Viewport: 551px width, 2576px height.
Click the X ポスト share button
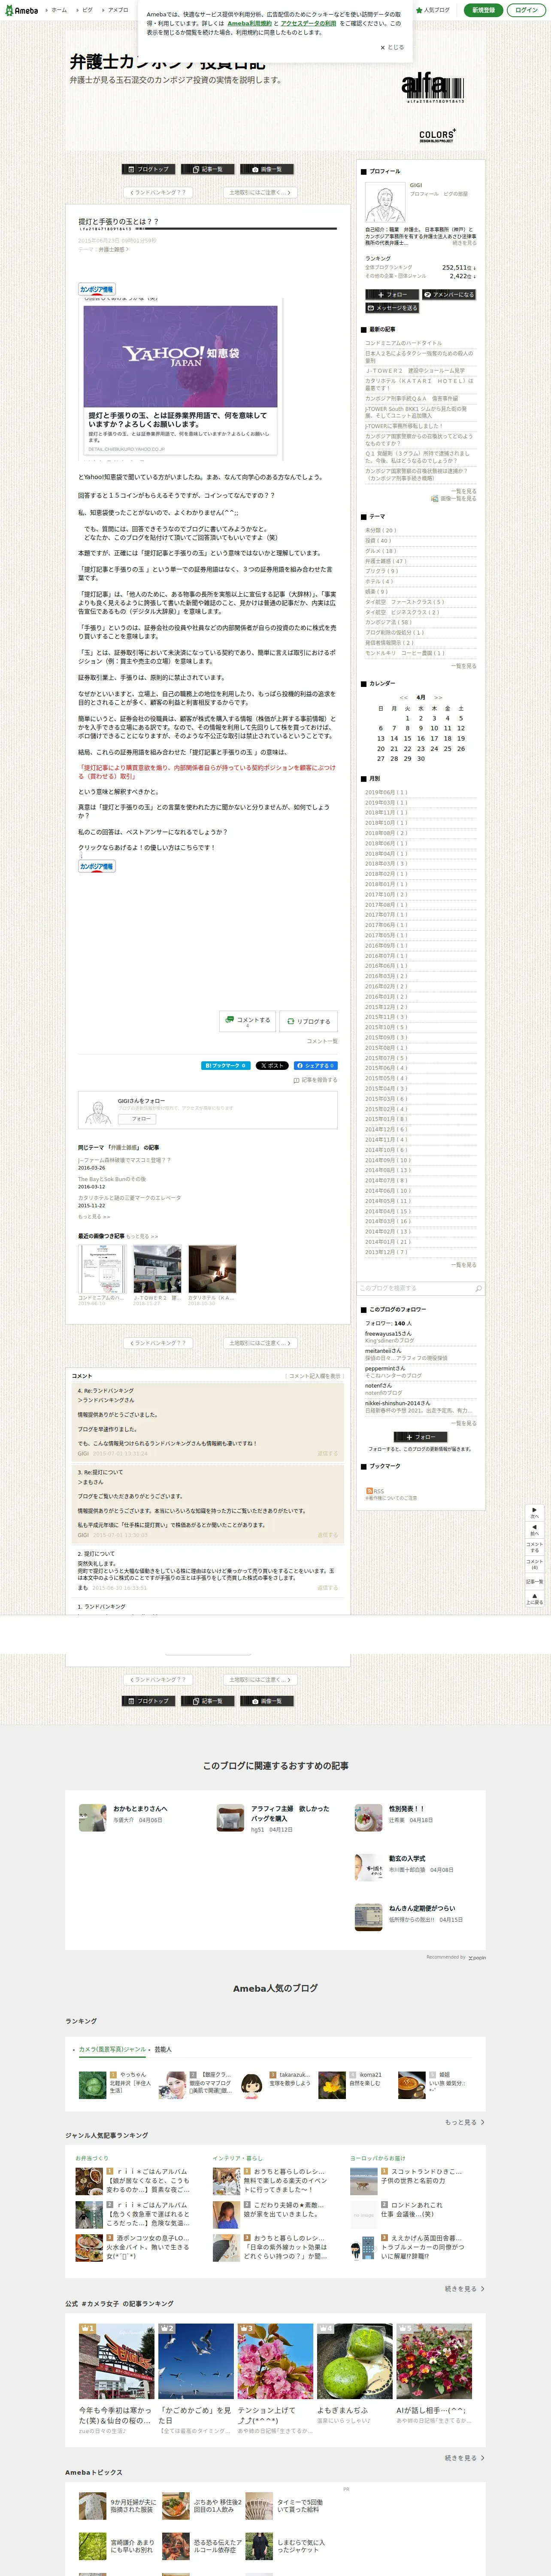(272, 1065)
